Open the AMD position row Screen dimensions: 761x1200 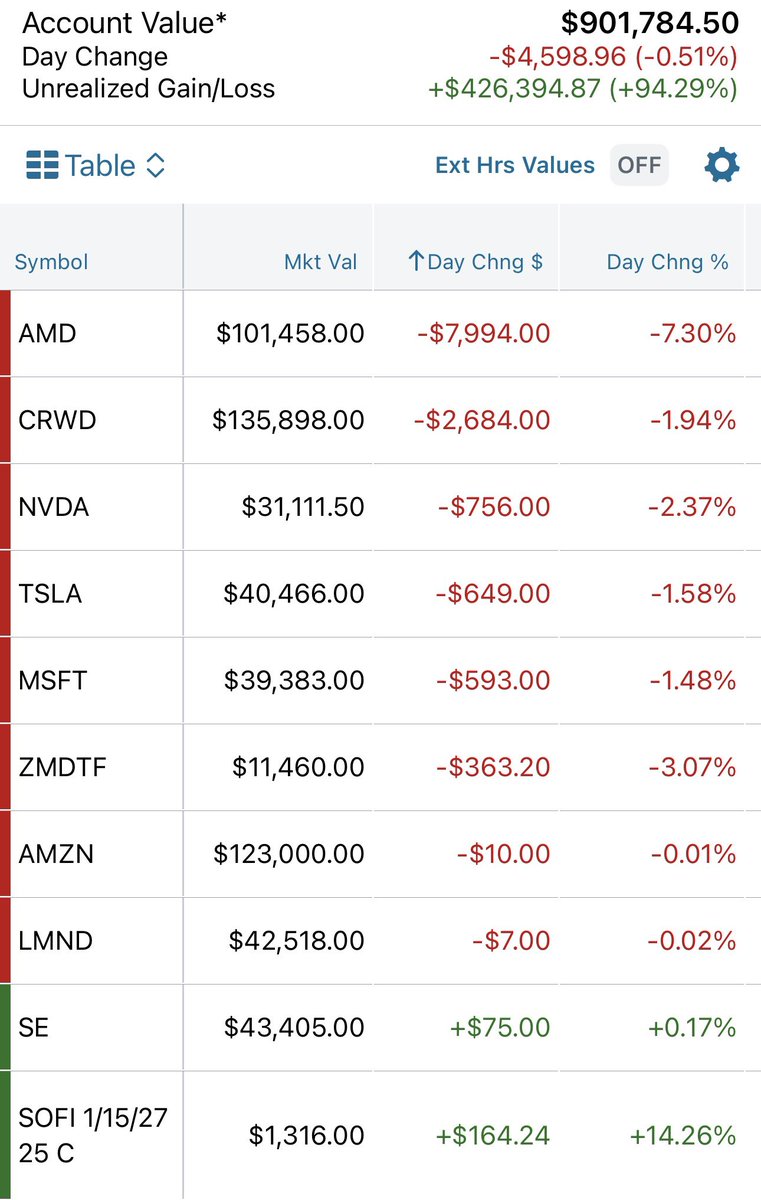click(x=380, y=334)
